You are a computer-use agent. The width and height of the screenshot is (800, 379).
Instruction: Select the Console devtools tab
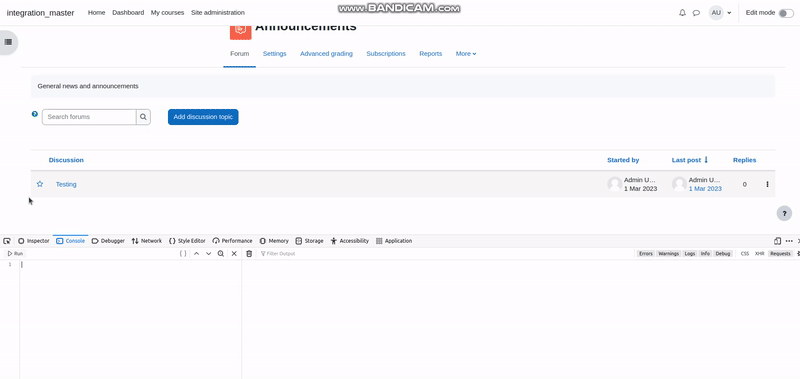tap(70, 241)
